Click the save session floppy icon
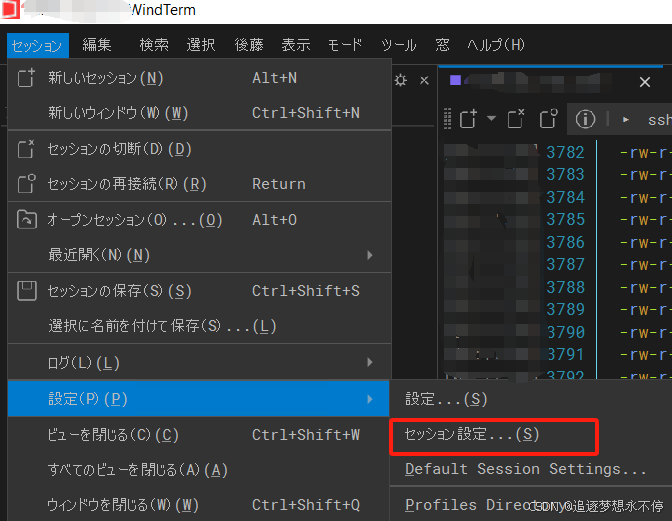Screen dimensions: 672x521 pyautogui.click(x=27, y=291)
